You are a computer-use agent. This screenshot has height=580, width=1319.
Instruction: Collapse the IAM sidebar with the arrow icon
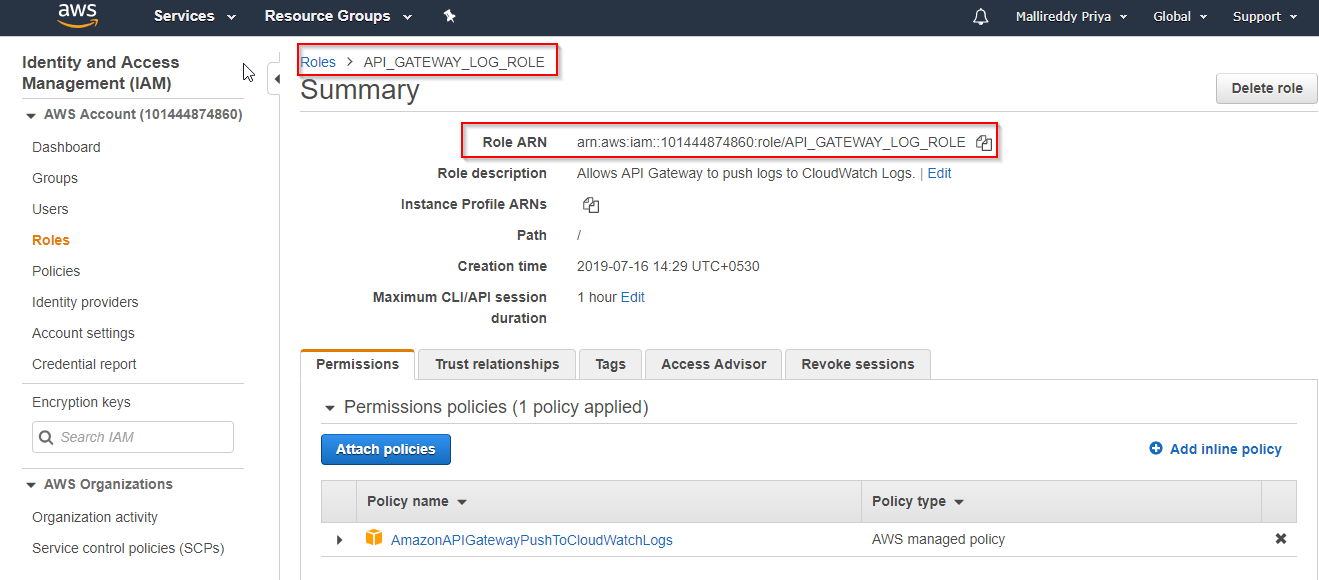[x=277, y=77]
